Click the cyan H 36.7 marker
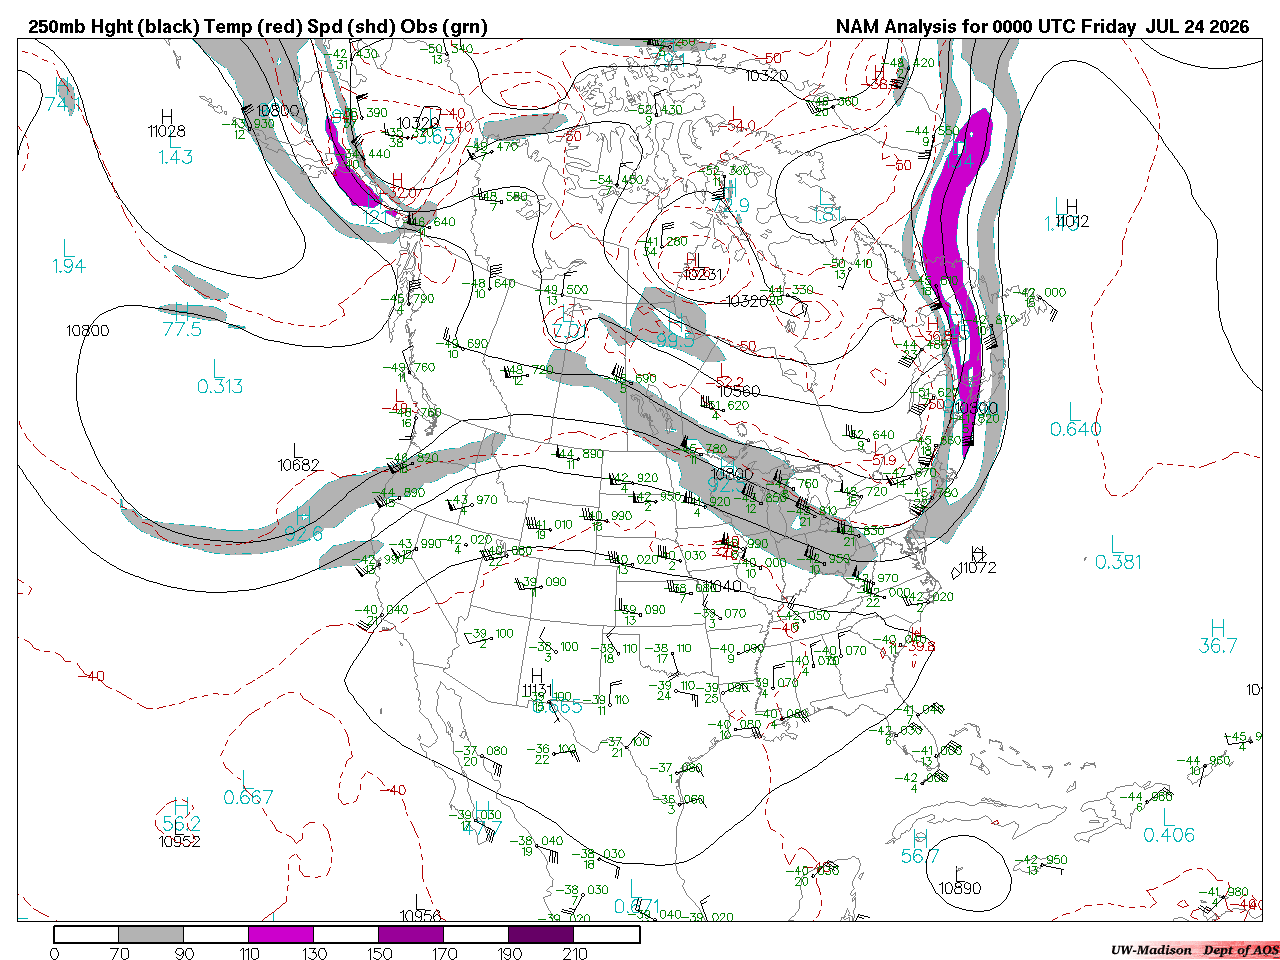This screenshot has width=1280, height=960. [1218, 638]
